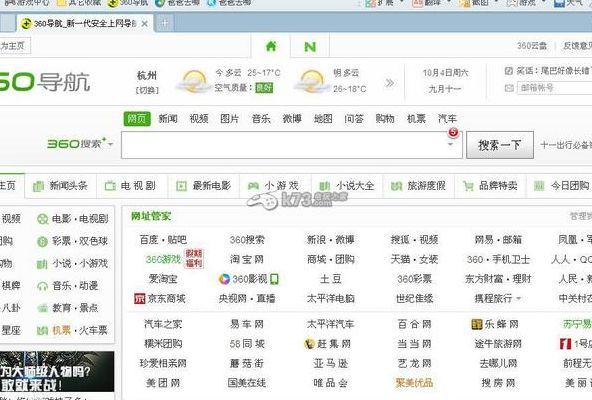Click into the main search input field
This screenshot has height=400, width=592.
pyautogui.click(x=284, y=145)
